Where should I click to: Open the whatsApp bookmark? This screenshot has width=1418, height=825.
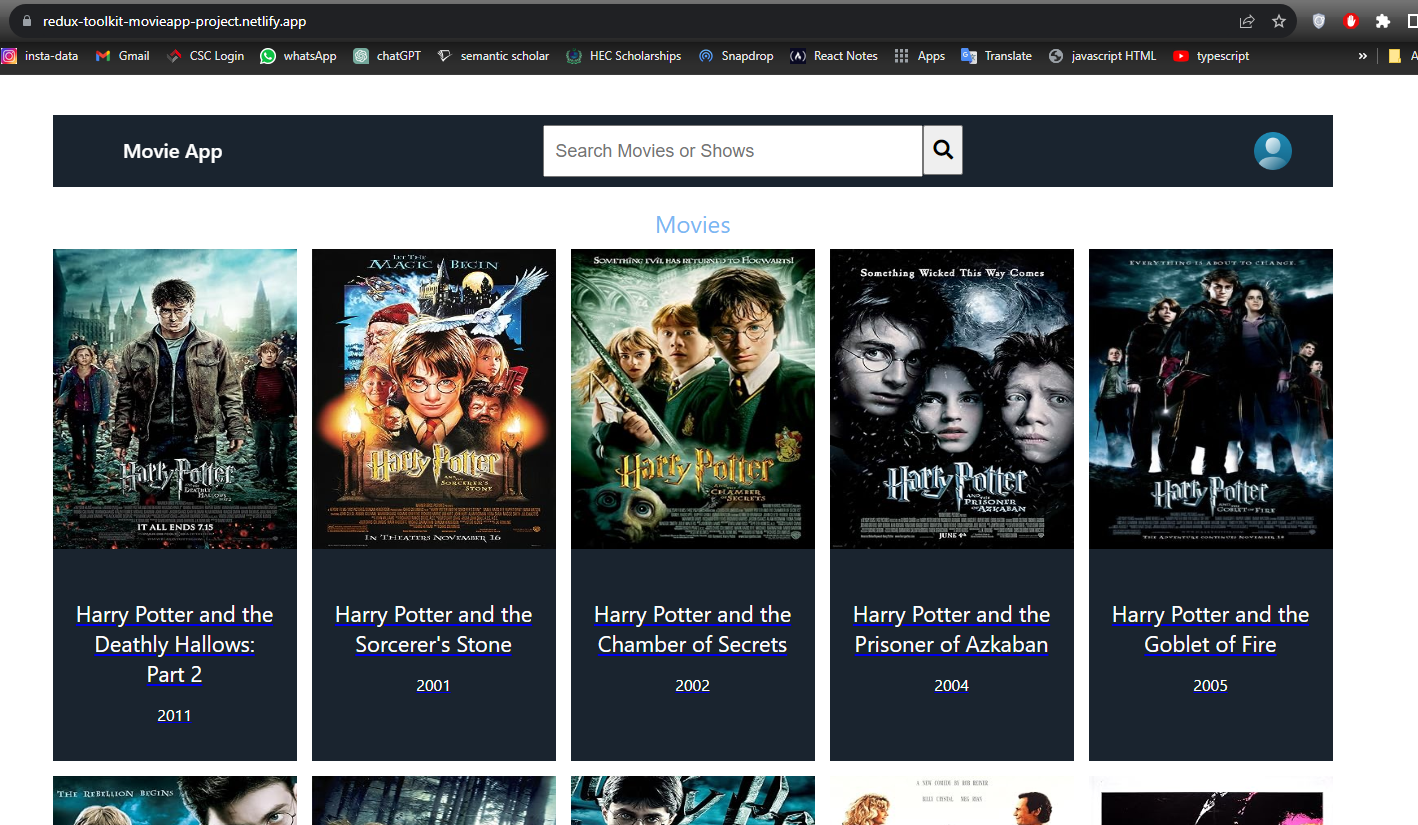(298, 56)
